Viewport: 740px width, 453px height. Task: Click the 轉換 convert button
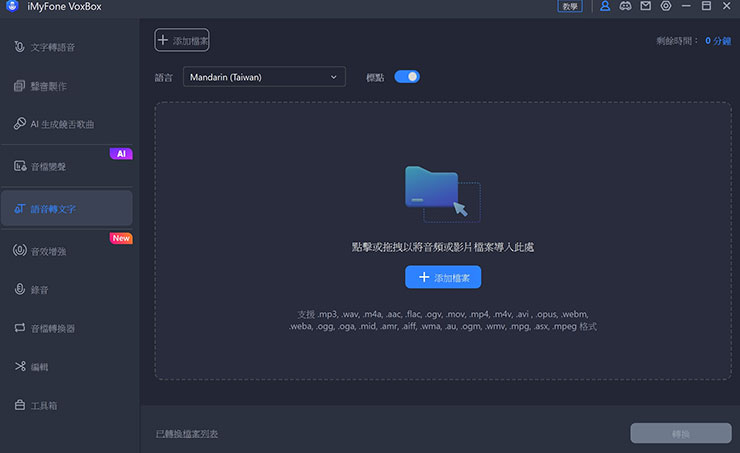pyautogui.click(x=680, y=433)
